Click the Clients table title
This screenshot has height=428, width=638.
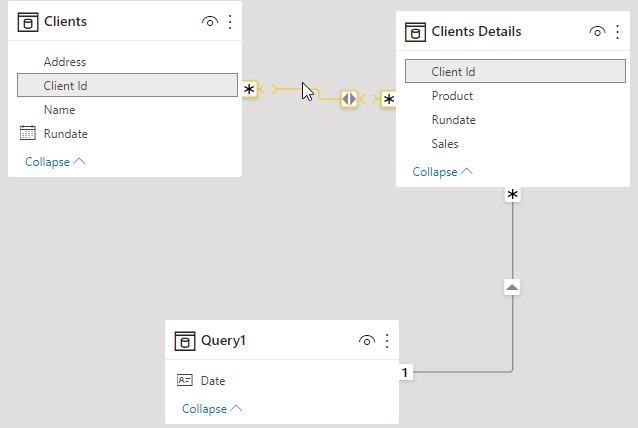pyautogui.click(x=65, y=21)
